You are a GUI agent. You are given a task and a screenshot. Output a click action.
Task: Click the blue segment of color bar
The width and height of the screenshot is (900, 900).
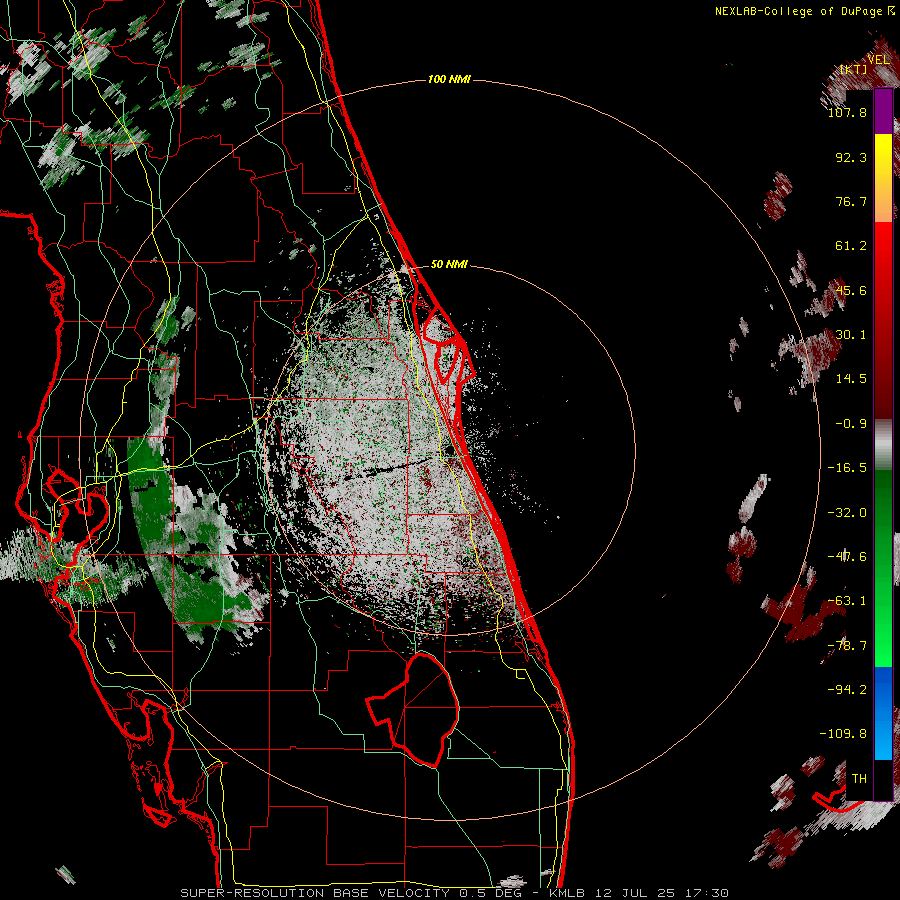tap(883, 713)
